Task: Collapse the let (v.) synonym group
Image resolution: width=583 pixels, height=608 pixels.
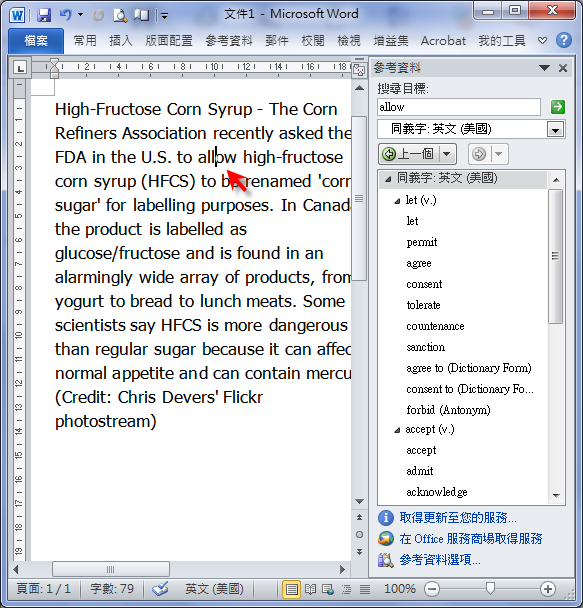Action: click(397, 201)
